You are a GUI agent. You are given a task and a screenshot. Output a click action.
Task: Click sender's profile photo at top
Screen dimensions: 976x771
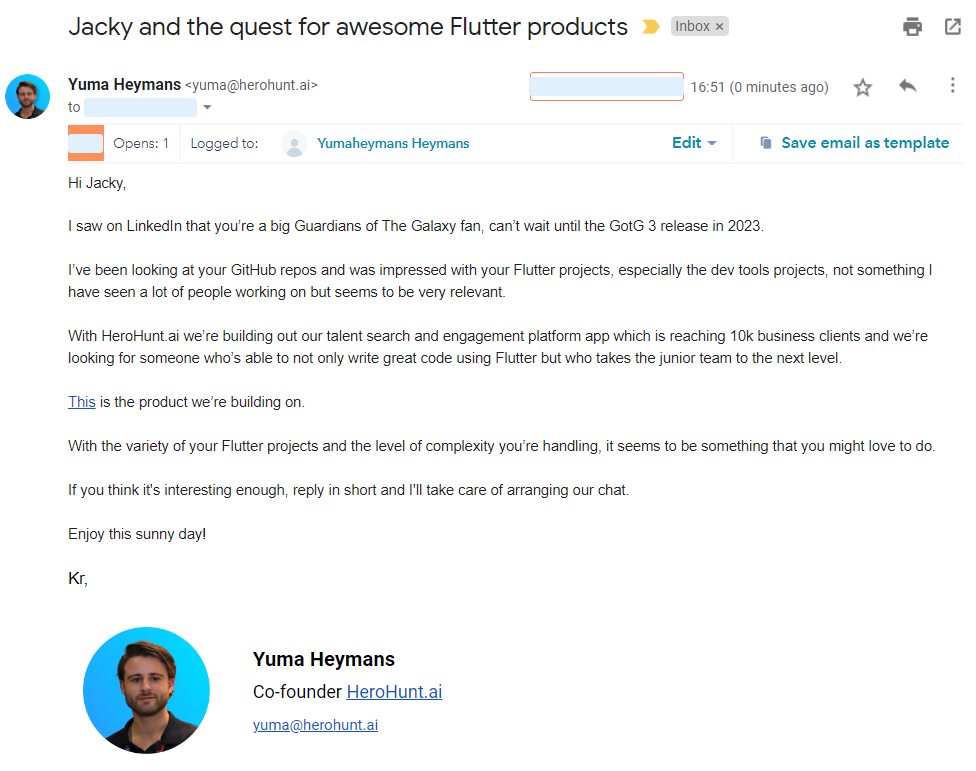coord(27,96)
